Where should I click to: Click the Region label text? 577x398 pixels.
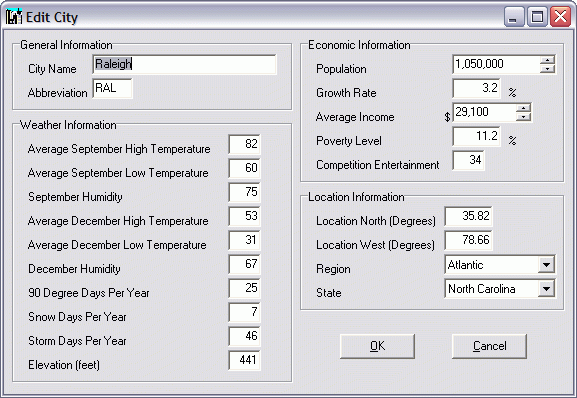[x=333, y=269]
